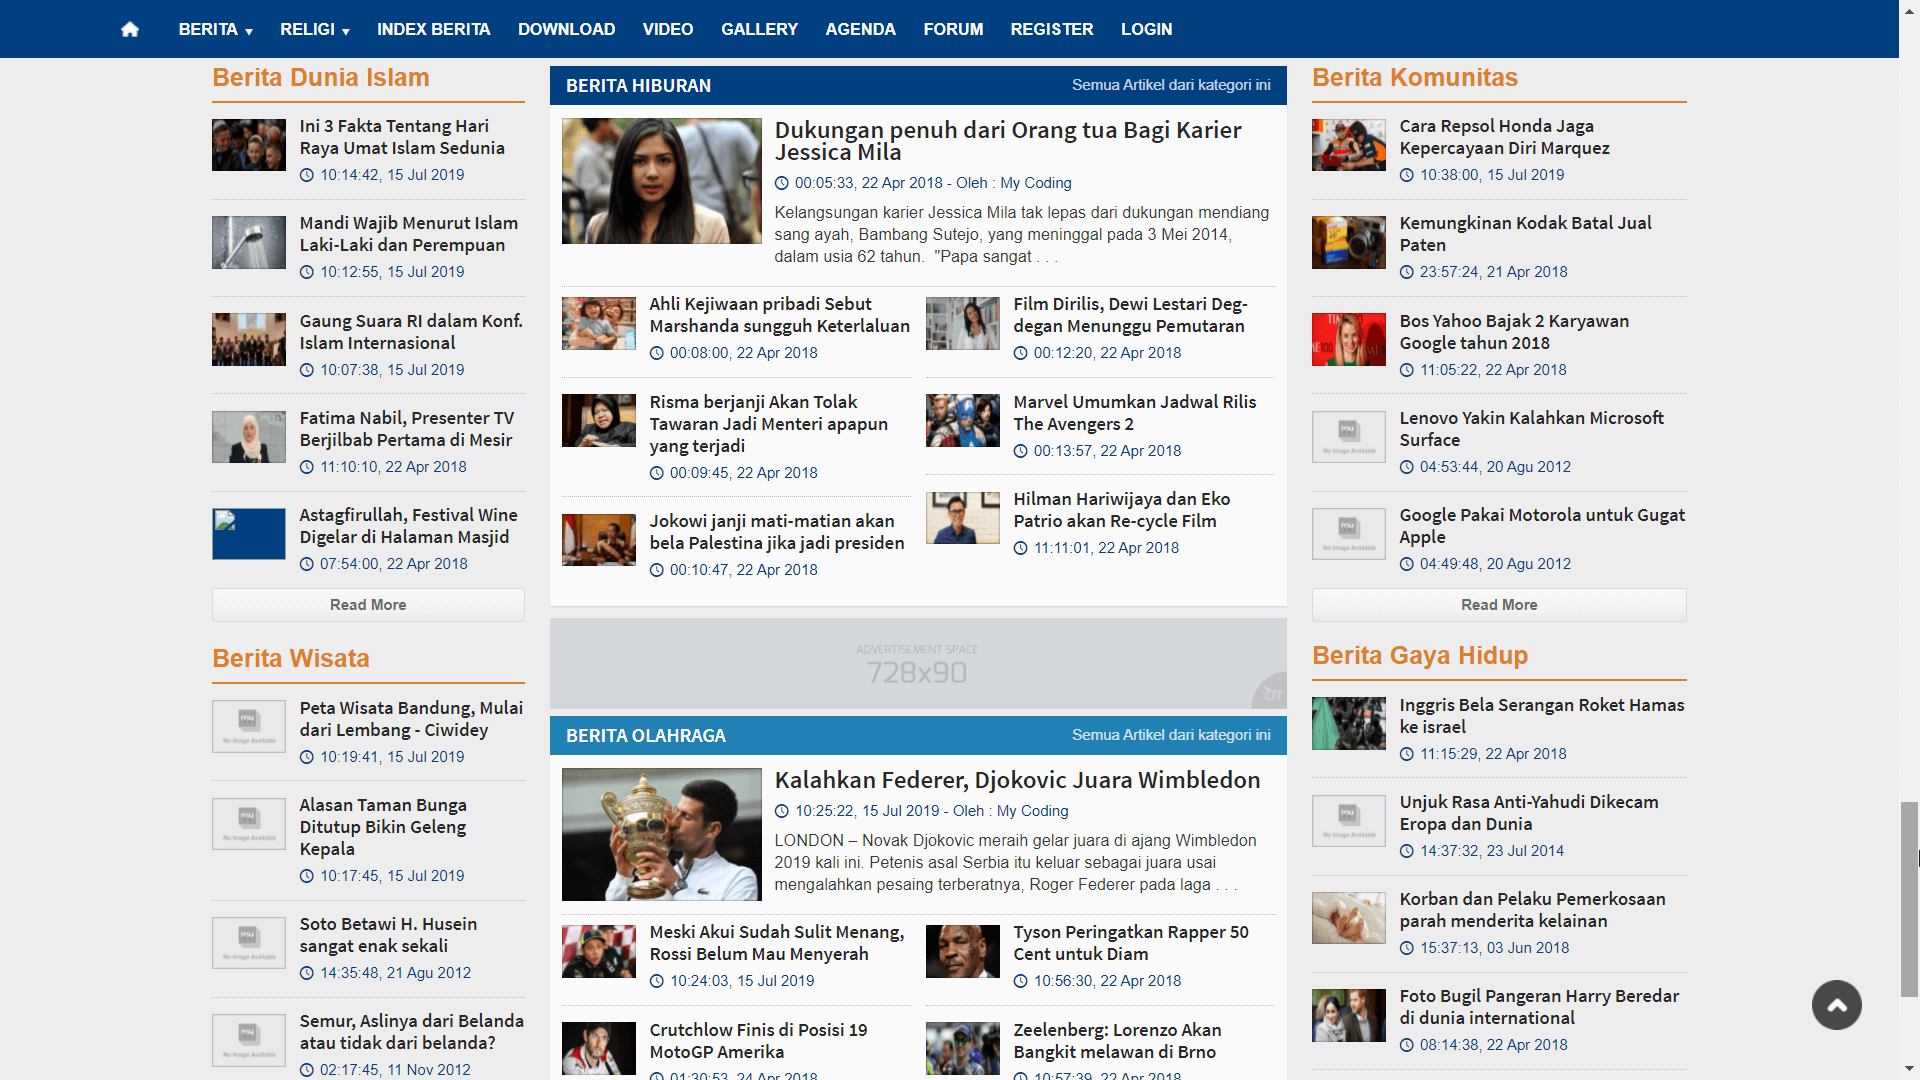Open Gaung Suara RI dalam Konf. article
The height and width of the screenshot is (1080, 1920).
point(411,332)
